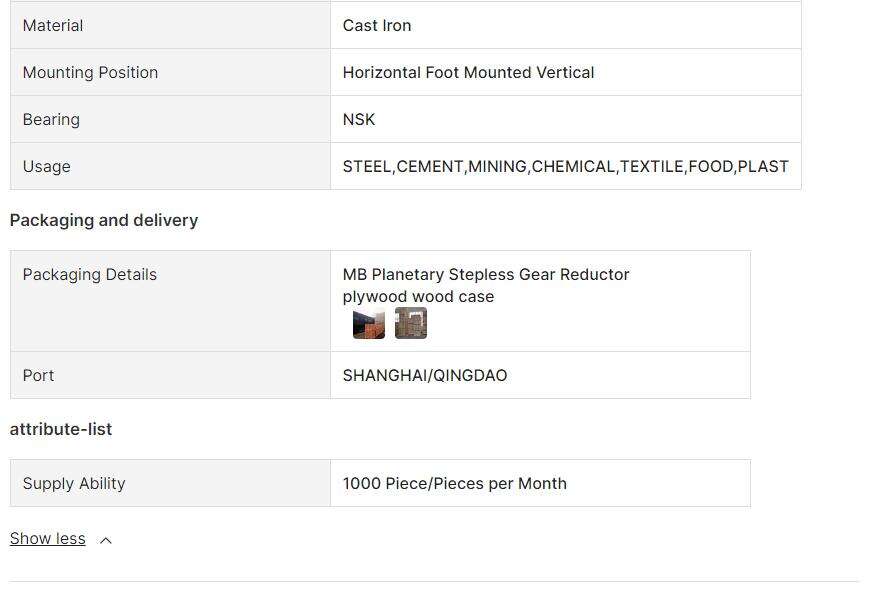The height and width of the screenshot is (594, 871).
Task: Open the second packaging photo of stacked crates
Action: 411,323
